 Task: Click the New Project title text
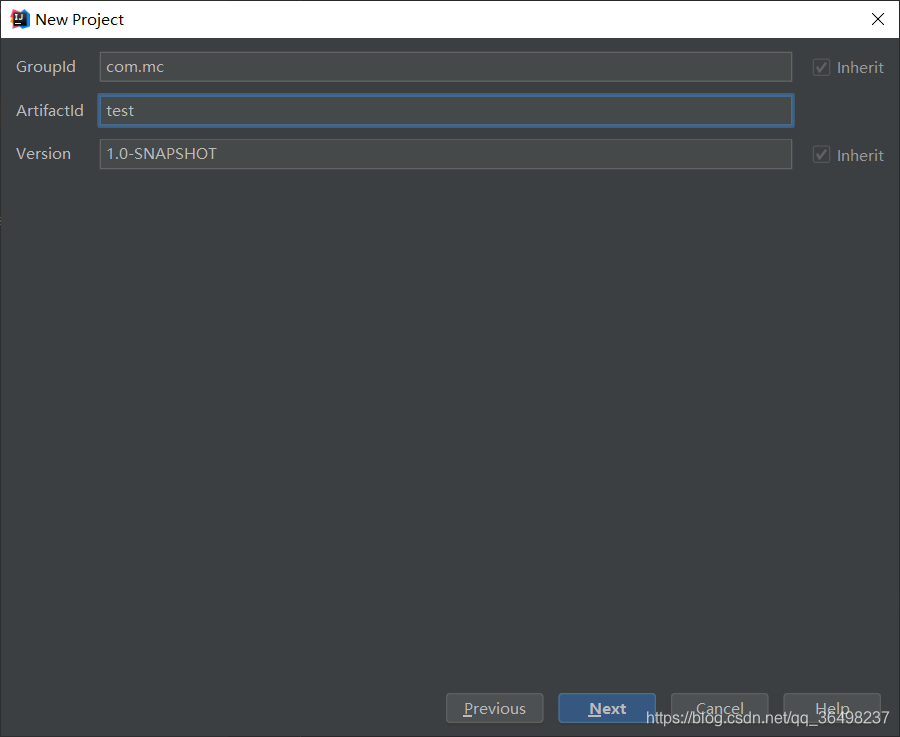click(79, 20)
